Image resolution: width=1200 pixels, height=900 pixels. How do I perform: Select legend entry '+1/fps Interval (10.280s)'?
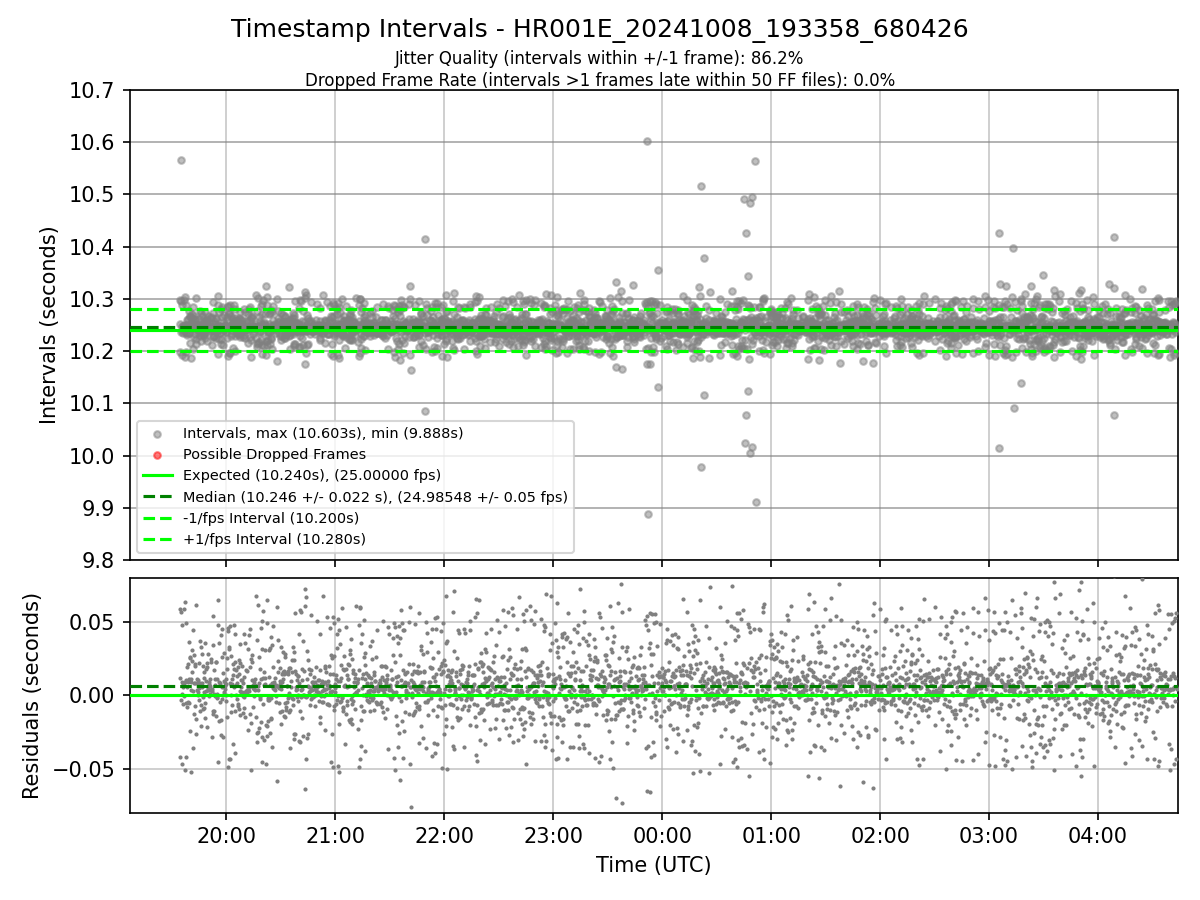point(274,539)
